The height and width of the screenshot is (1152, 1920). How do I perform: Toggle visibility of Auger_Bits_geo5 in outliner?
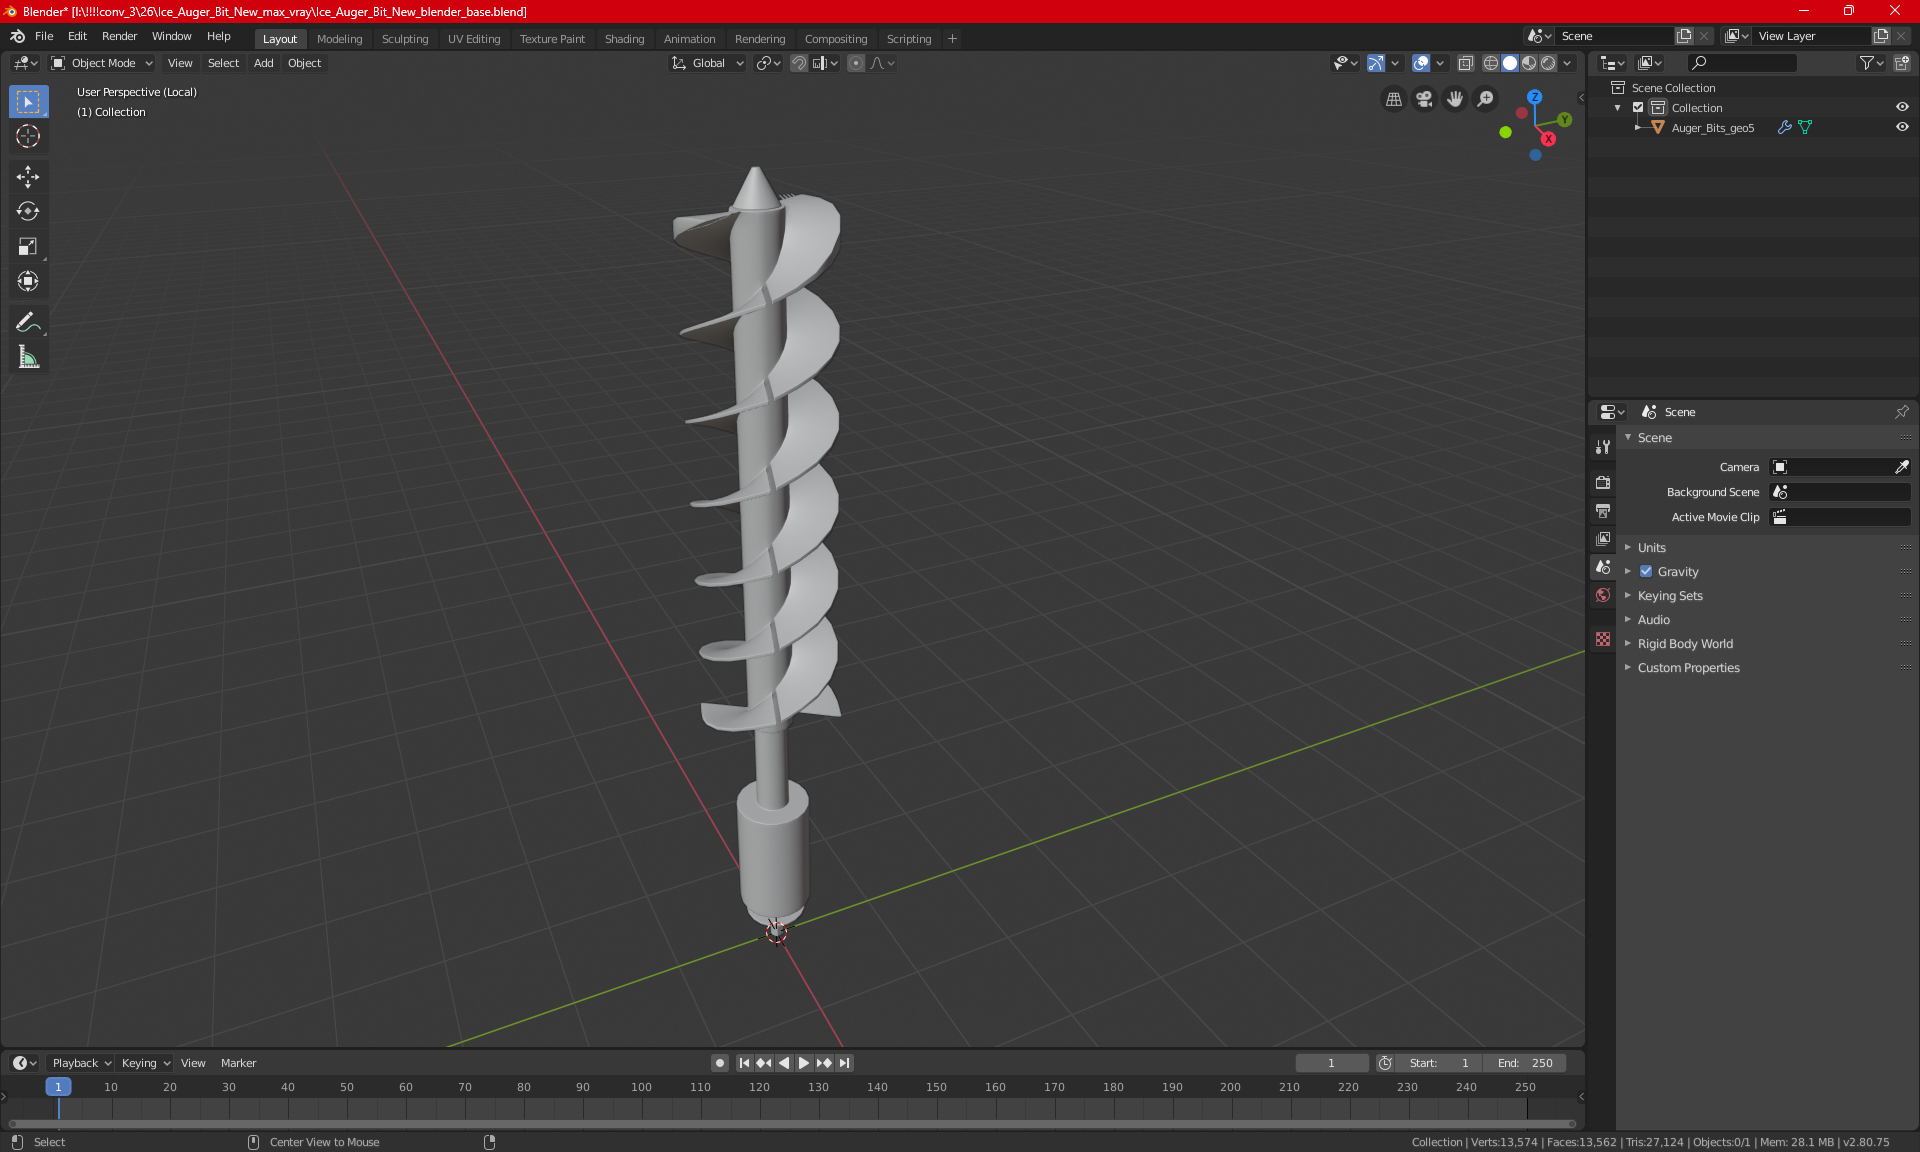1905,126
